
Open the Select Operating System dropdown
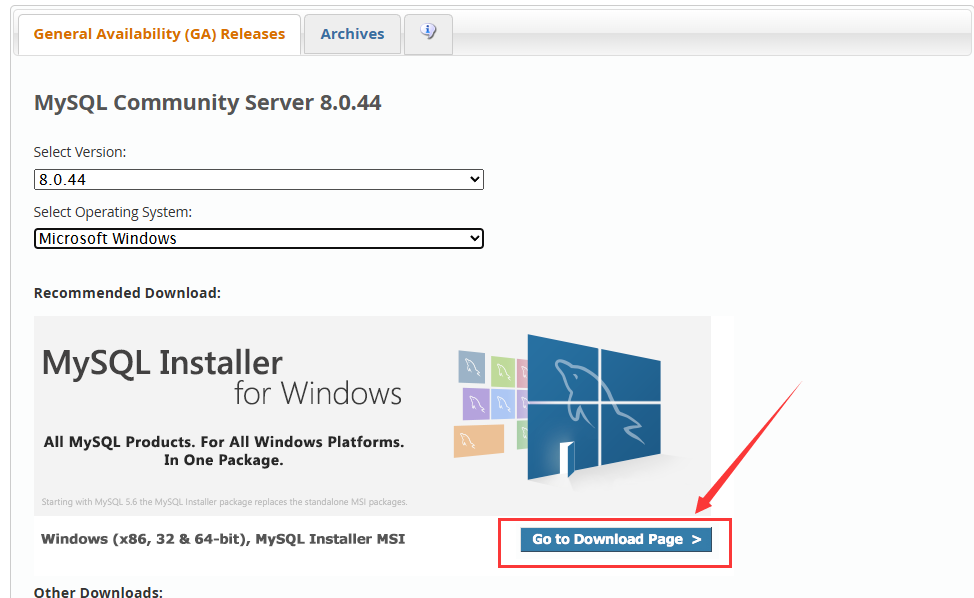pyautogui.click(x=258, y=238)
